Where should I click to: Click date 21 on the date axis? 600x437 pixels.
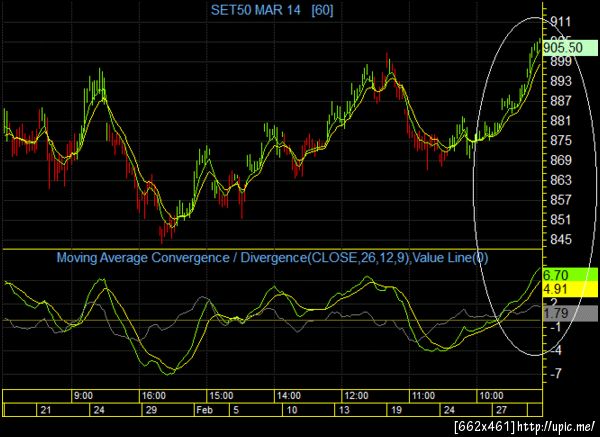point(46,410)
